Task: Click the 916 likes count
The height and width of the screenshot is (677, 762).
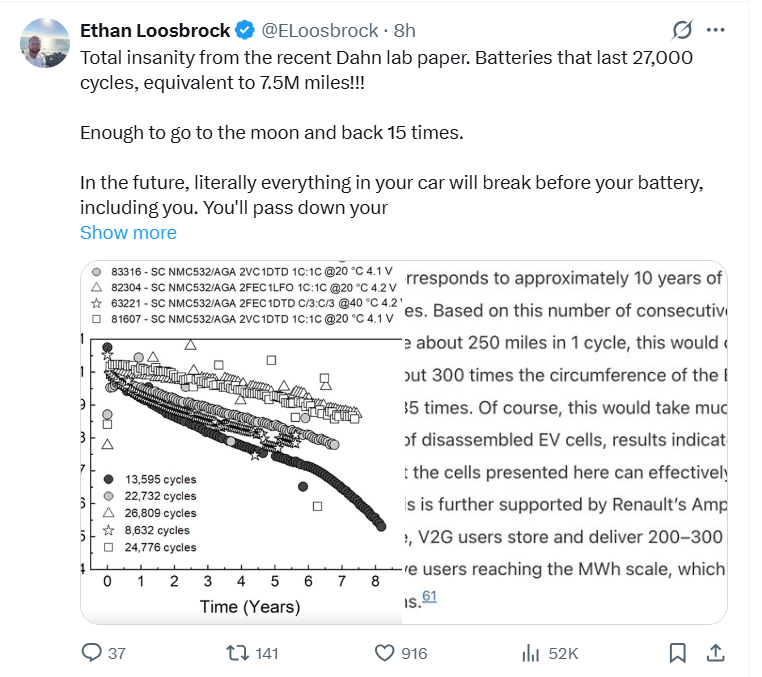Action: tap(413, 653)
